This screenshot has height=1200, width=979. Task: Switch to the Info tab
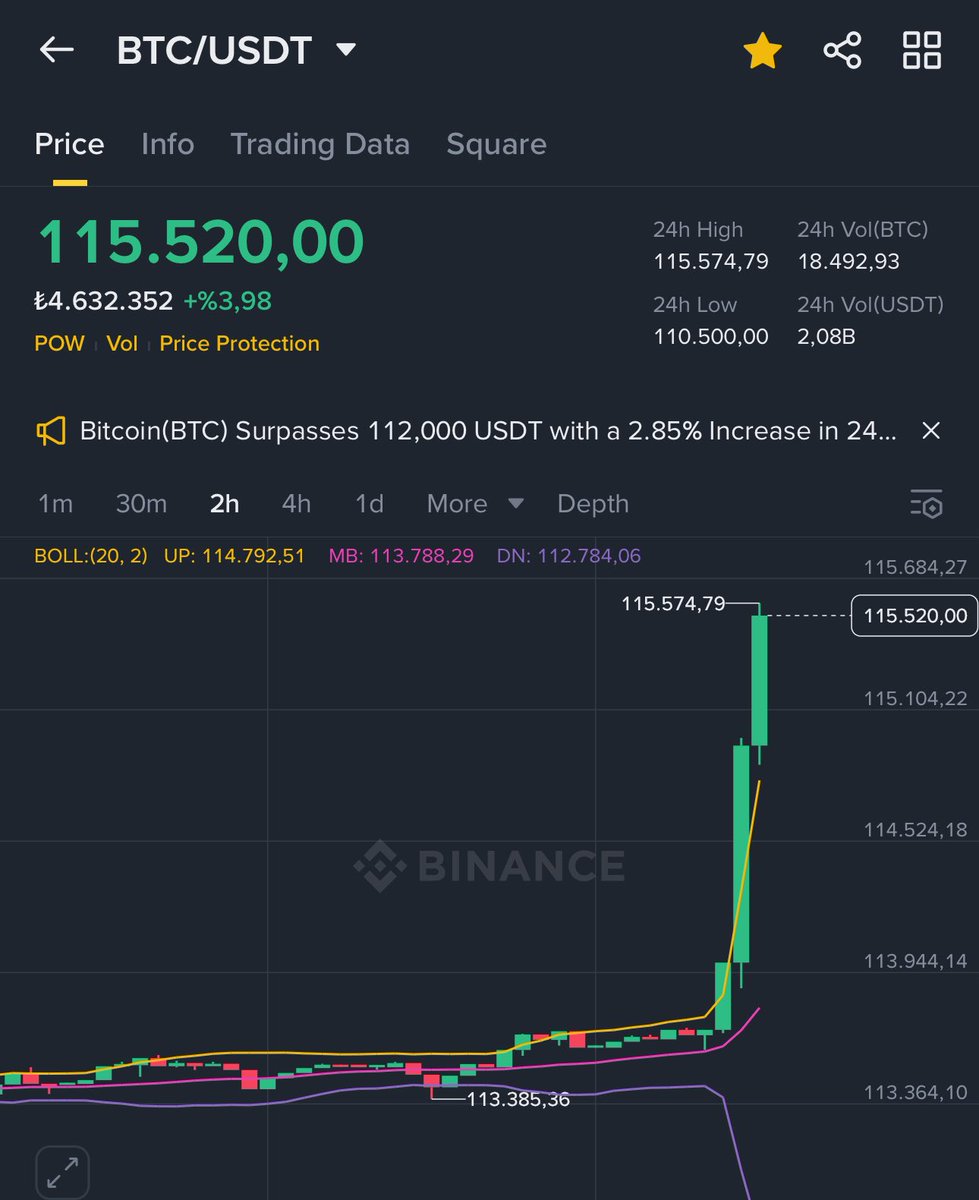(x=167, y=144)
